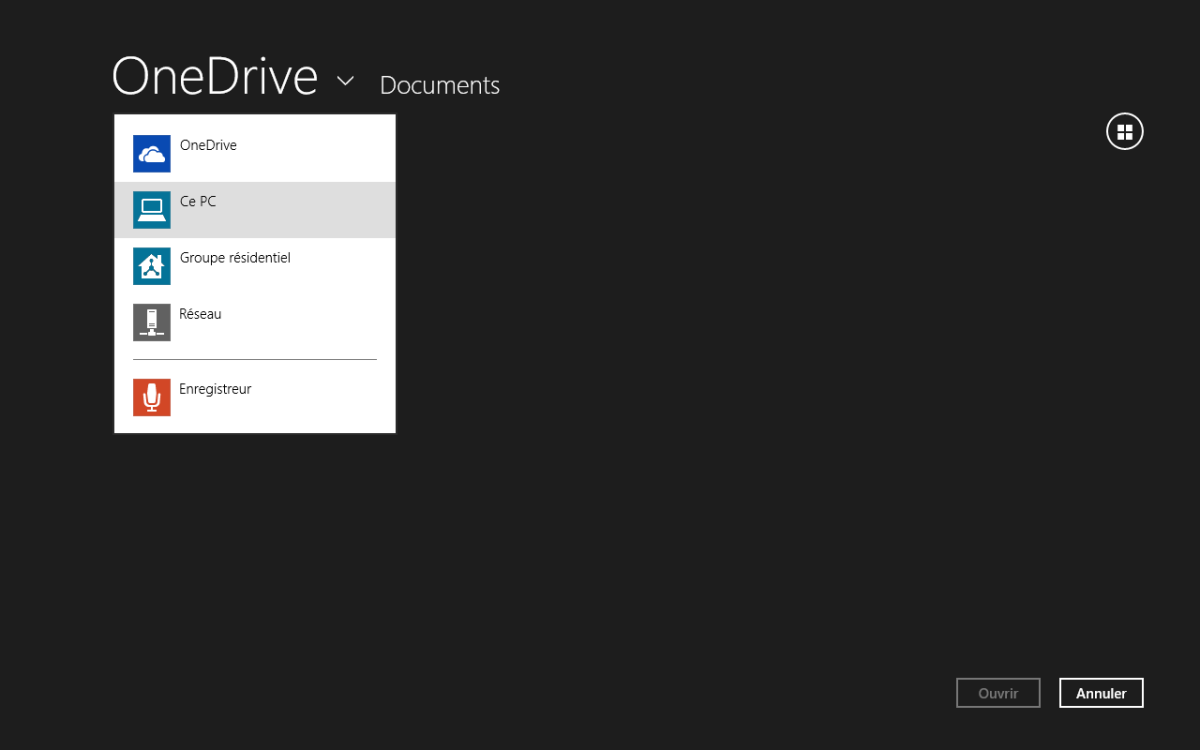
Task: Click the Réseau network icon
Action: [x=152, y=322]
